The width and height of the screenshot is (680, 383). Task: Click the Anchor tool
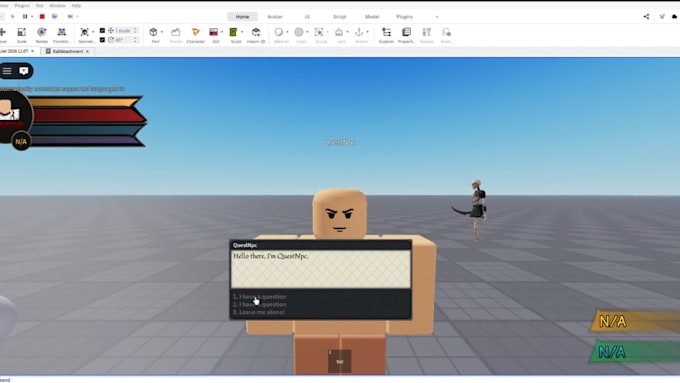[360, 35]
